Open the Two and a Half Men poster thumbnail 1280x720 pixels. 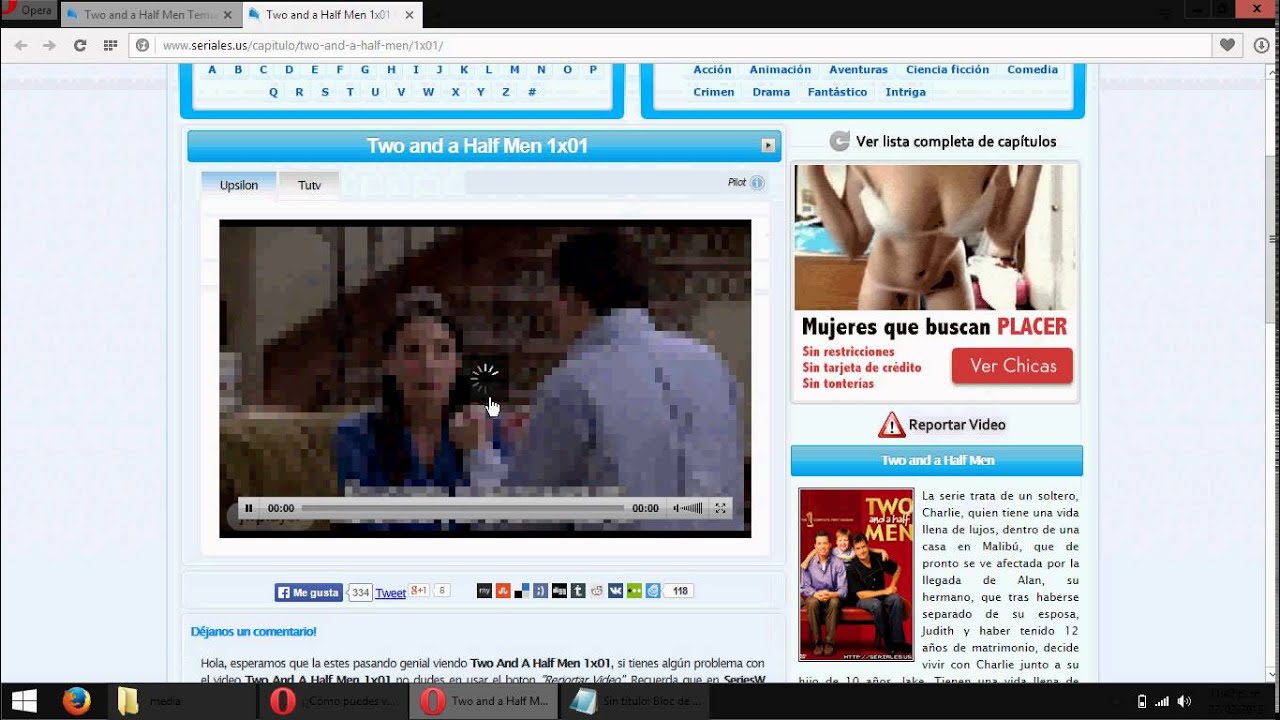click(856, 574)
